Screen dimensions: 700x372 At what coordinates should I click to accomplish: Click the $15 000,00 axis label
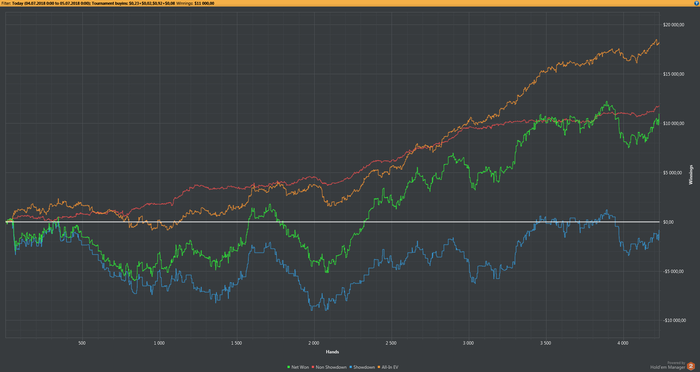point(673,74)
